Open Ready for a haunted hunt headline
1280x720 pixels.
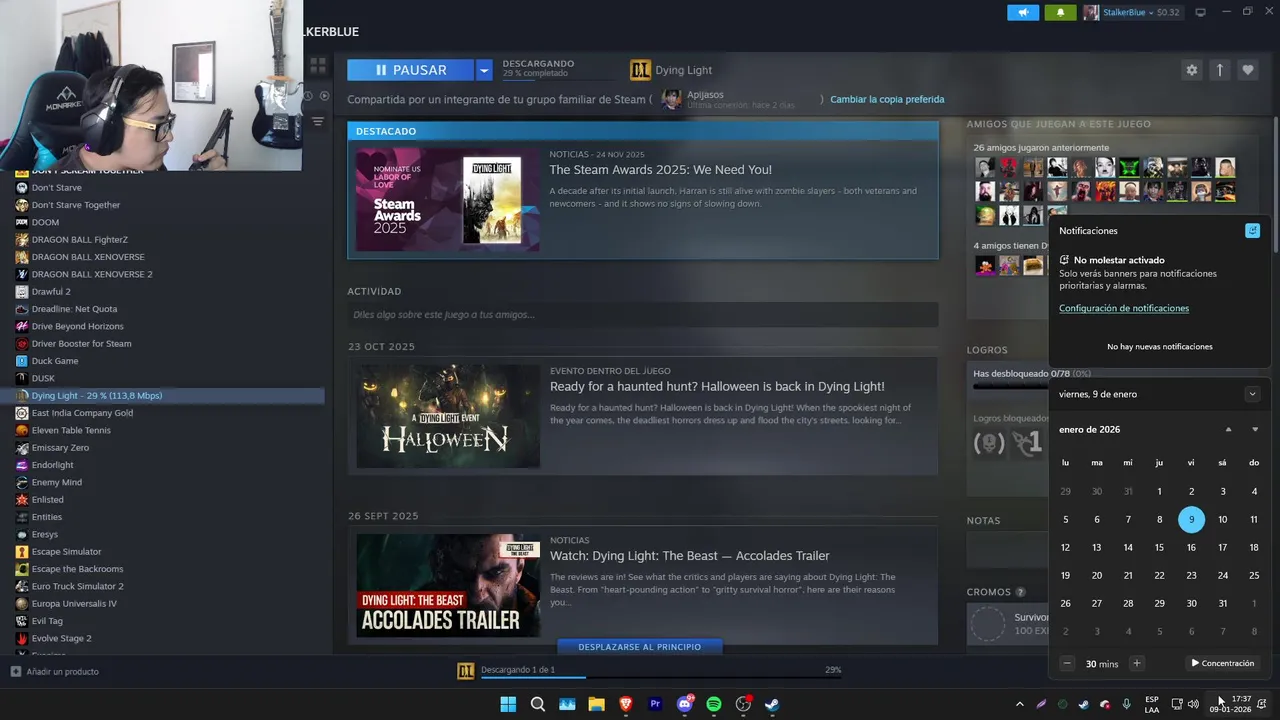click(x=717, y=386)
